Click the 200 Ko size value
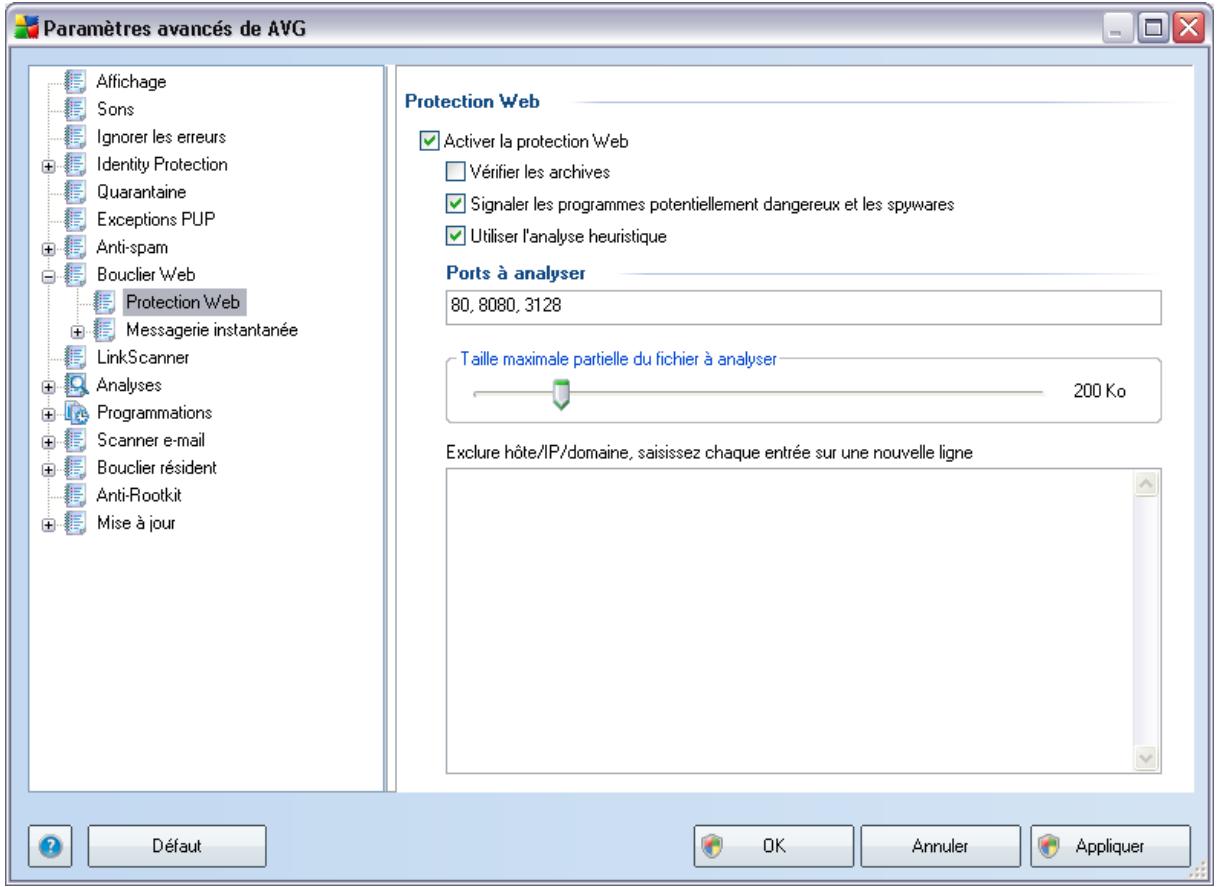 1099,391
